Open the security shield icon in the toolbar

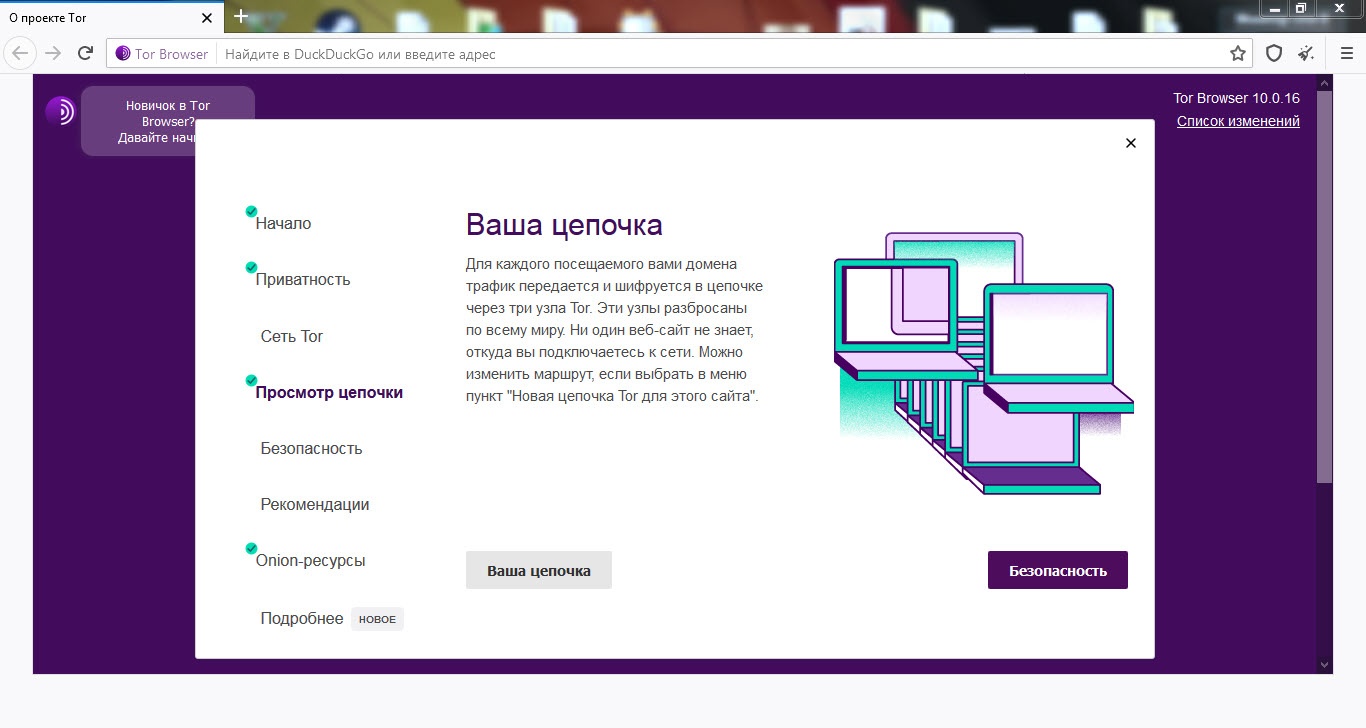click(1273, 52)
